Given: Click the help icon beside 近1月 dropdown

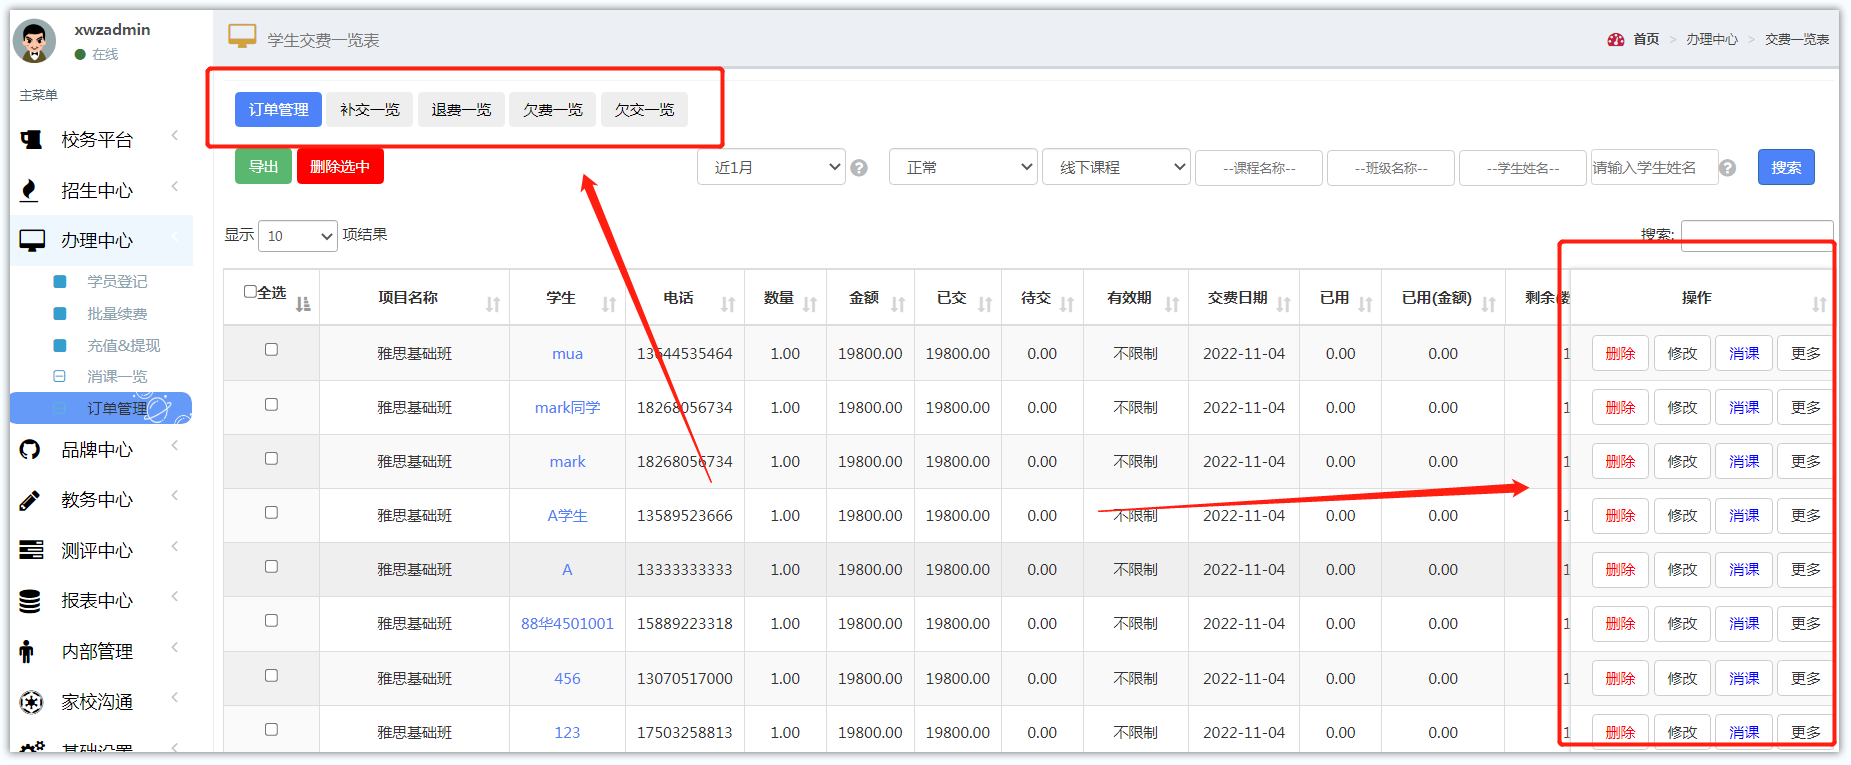Looking at the screenshot, I should click(859, 168).
